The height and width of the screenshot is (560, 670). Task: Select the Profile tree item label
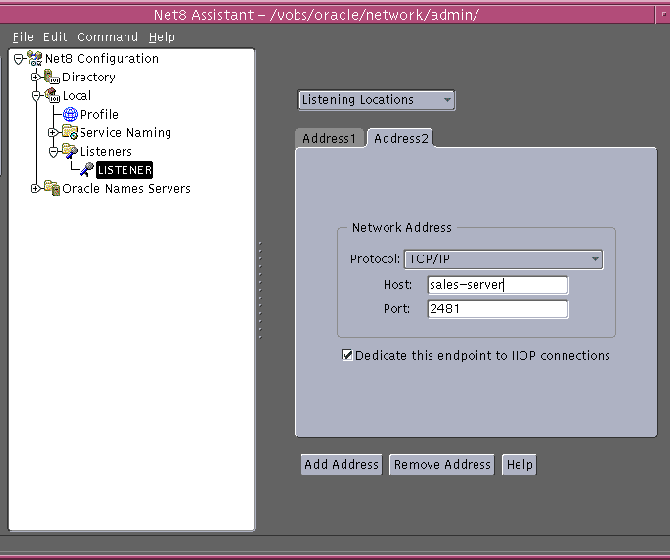pyautogui.click(x=99, y=114)
